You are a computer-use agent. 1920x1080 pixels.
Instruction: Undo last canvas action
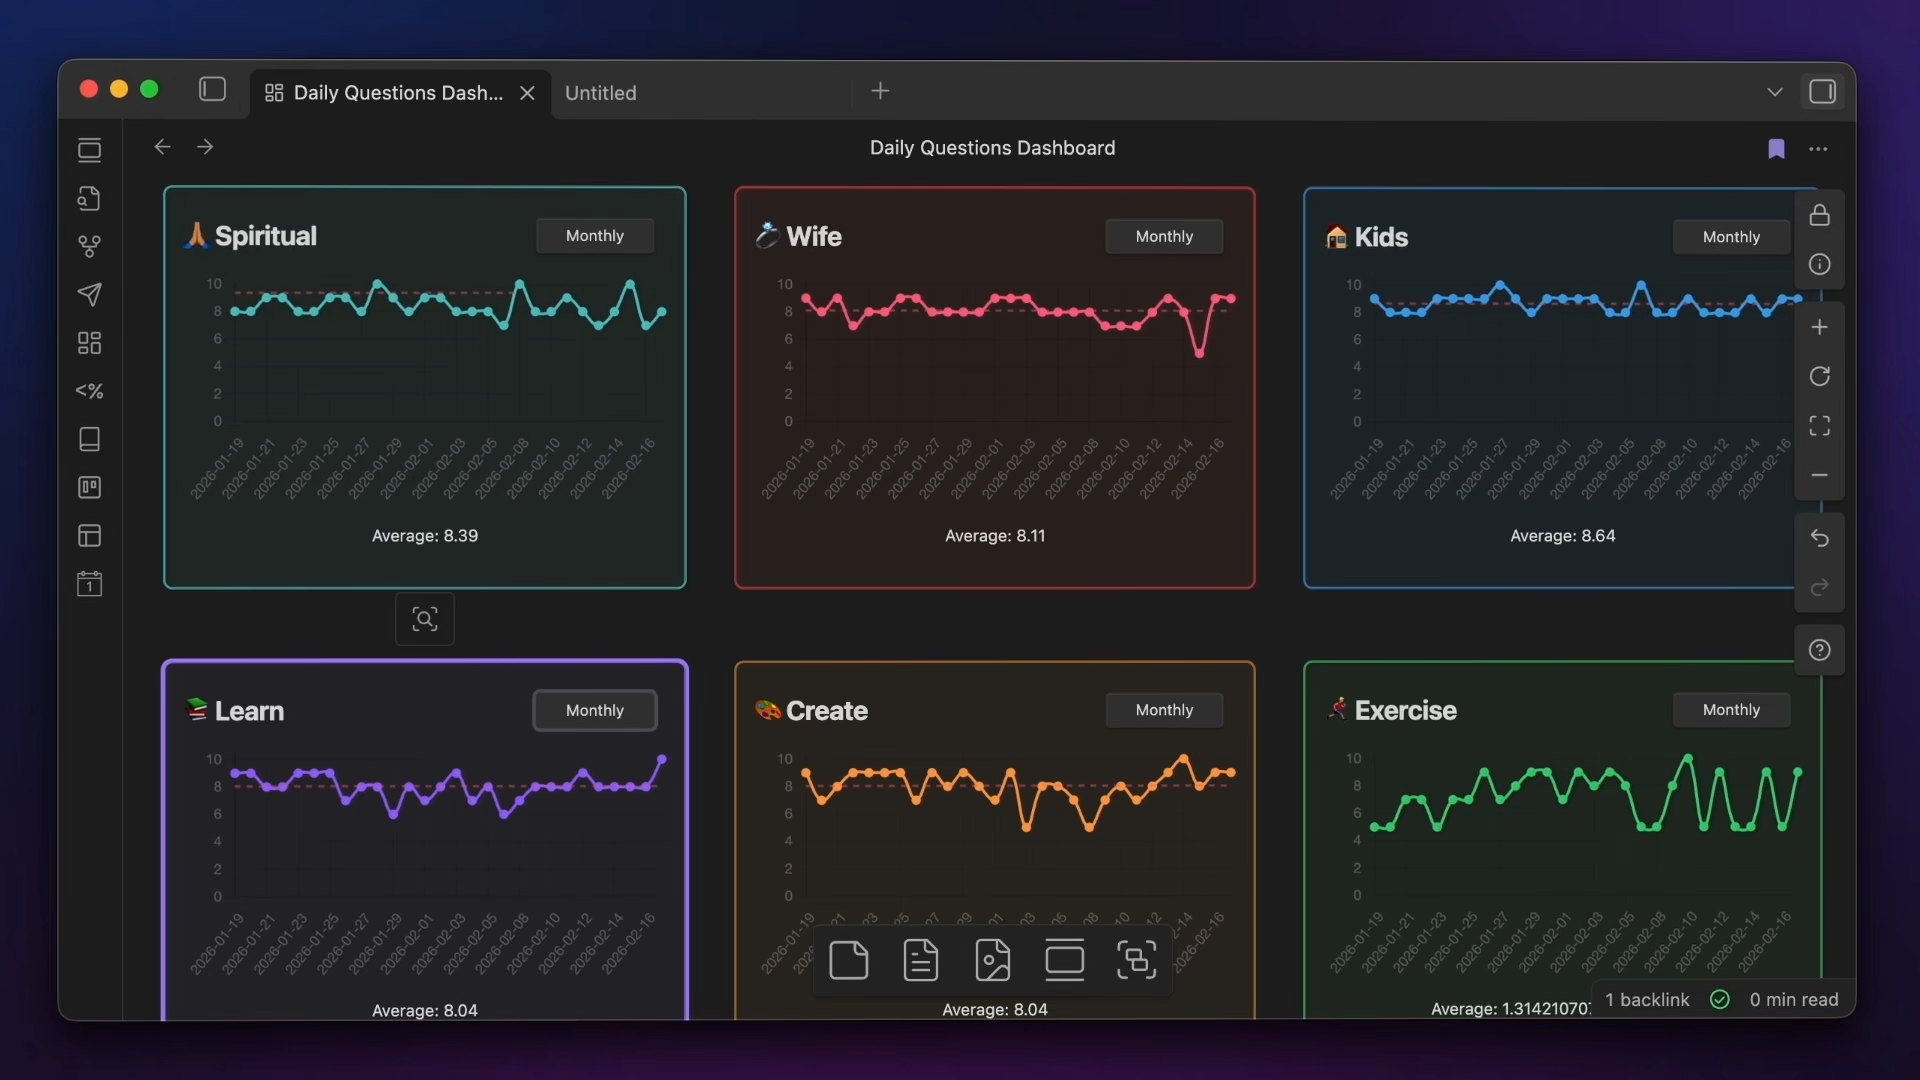coord(1819,538)
